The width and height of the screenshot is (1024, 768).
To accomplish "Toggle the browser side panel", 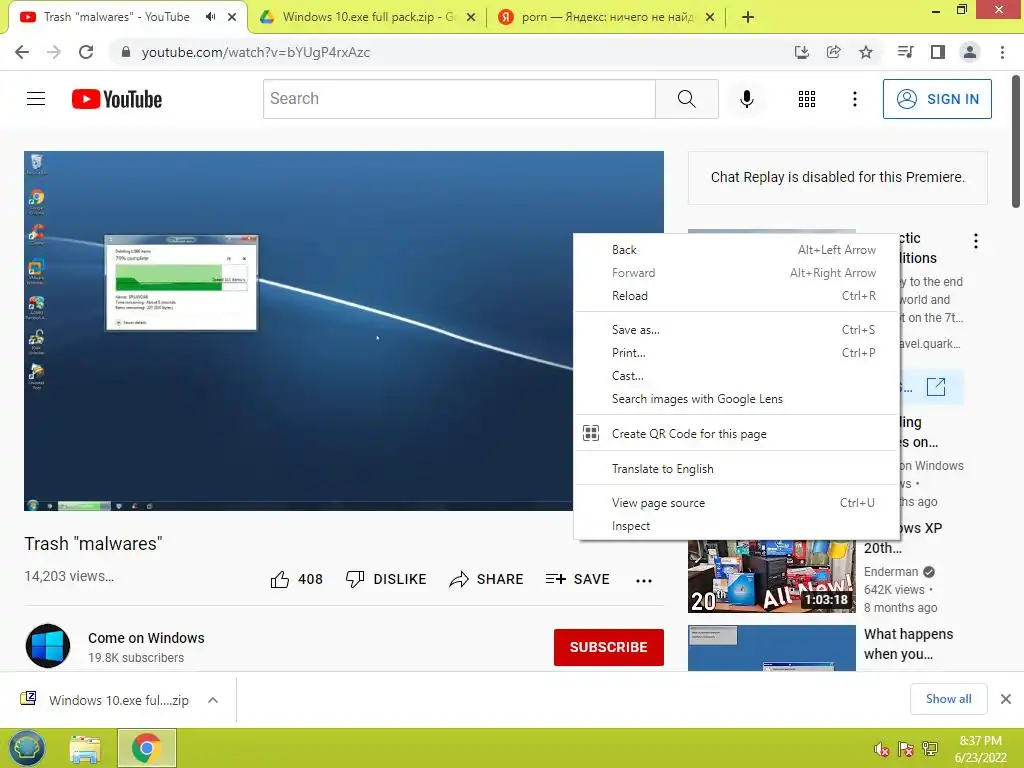I will click(938, 52).
